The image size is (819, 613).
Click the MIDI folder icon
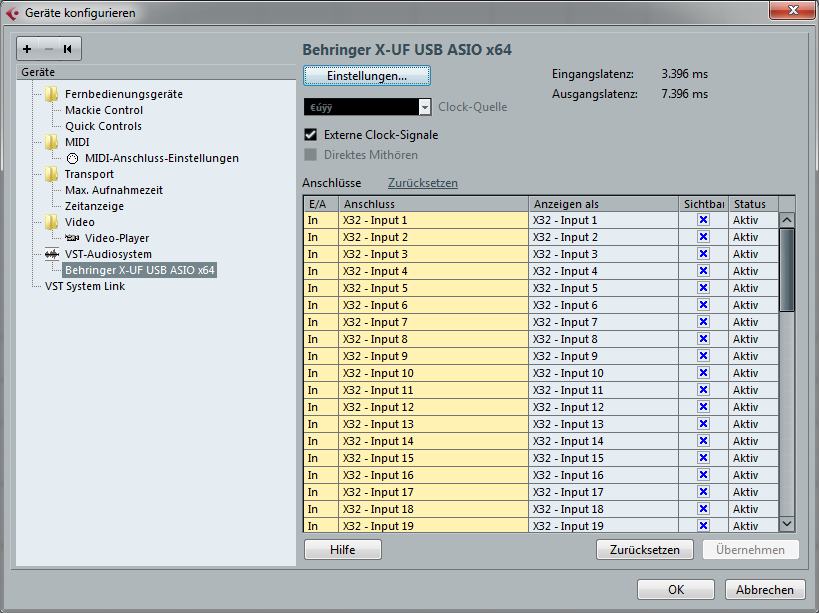51,142
